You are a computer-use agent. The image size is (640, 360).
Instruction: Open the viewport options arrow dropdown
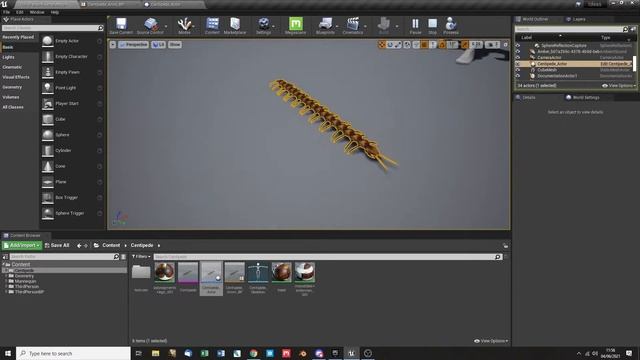pos(113,44)
